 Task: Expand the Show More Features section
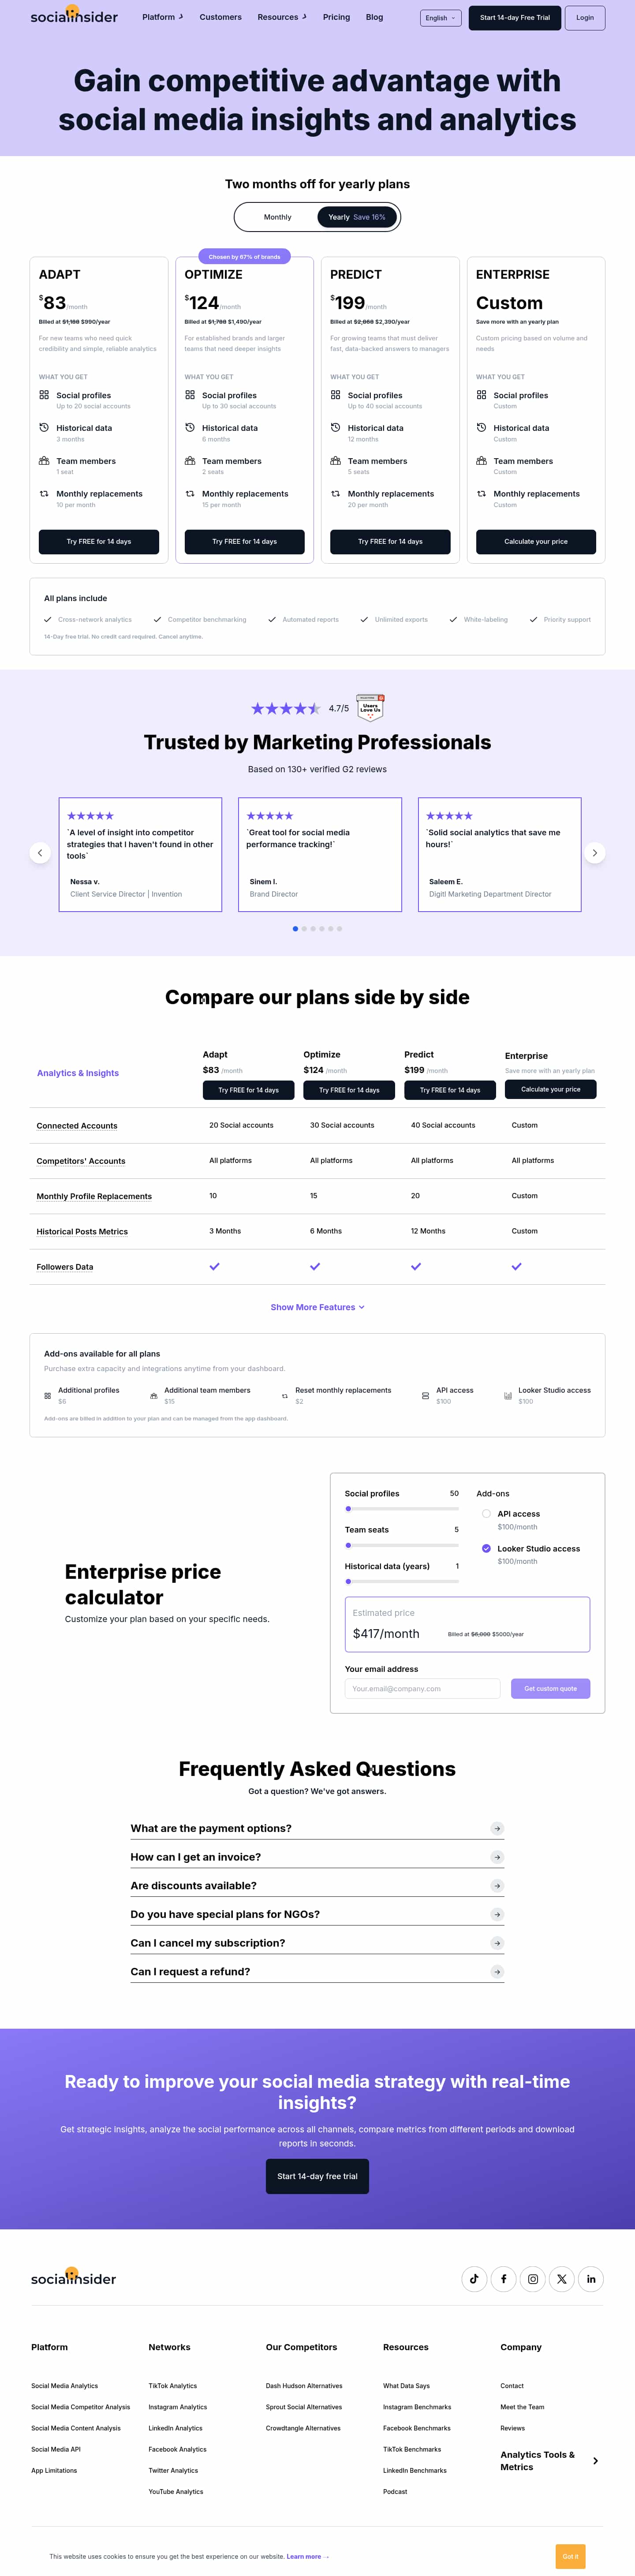[x=317, y=1307]
